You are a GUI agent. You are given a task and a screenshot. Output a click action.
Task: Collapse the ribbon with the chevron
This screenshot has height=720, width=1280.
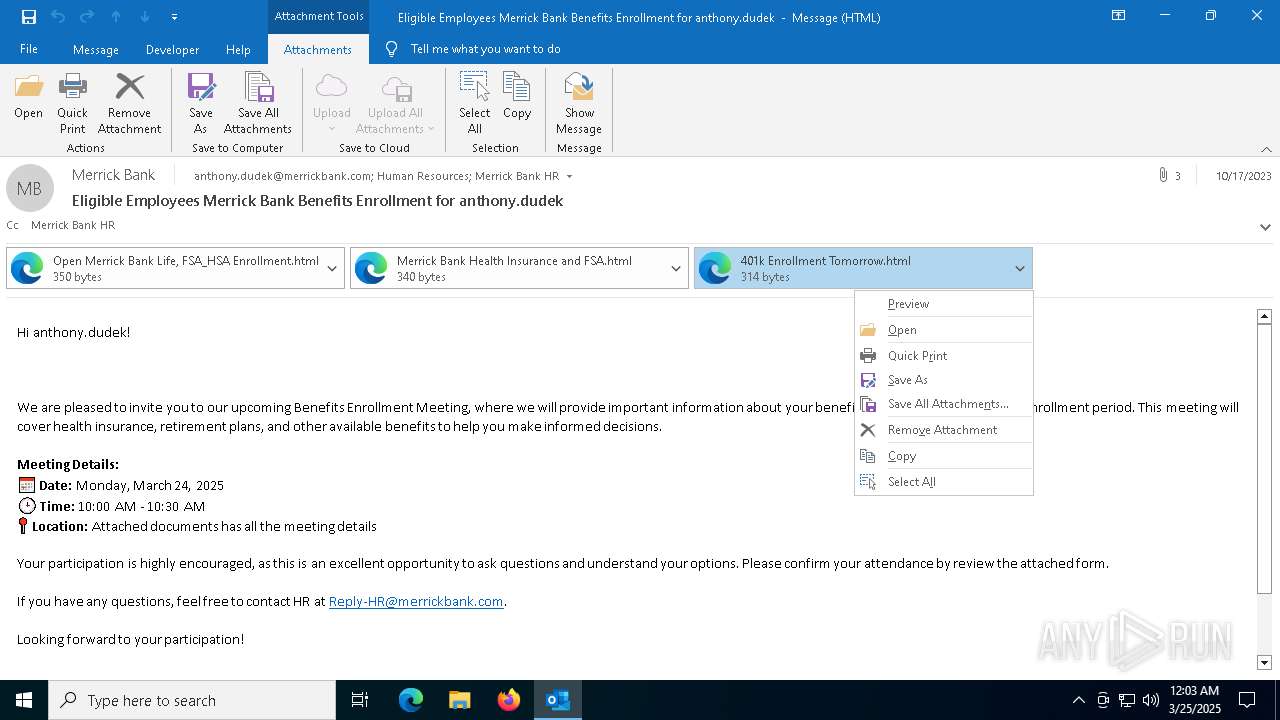[x=1266, y=149]
